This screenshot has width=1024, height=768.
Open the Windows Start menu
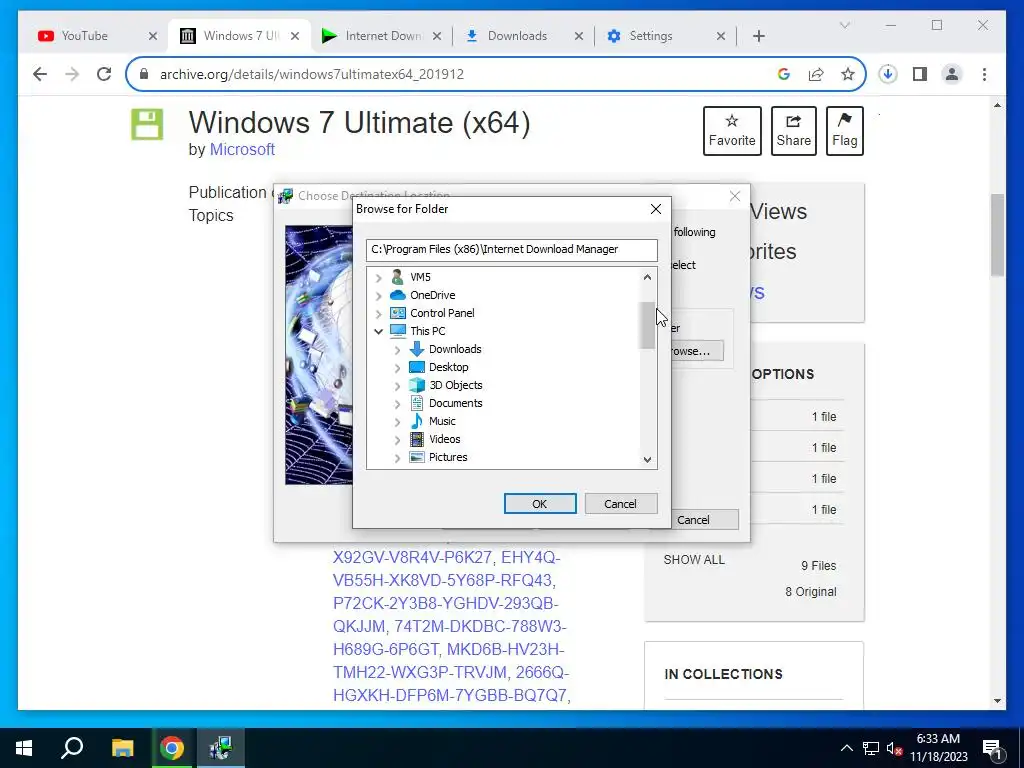pyautogui.click(x=24, y=748)
